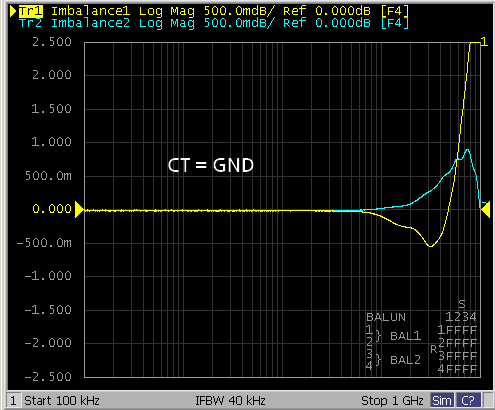Click the -1.500 scale value
Viewport: 495px width, 410px height.
(x=48, y=310)
